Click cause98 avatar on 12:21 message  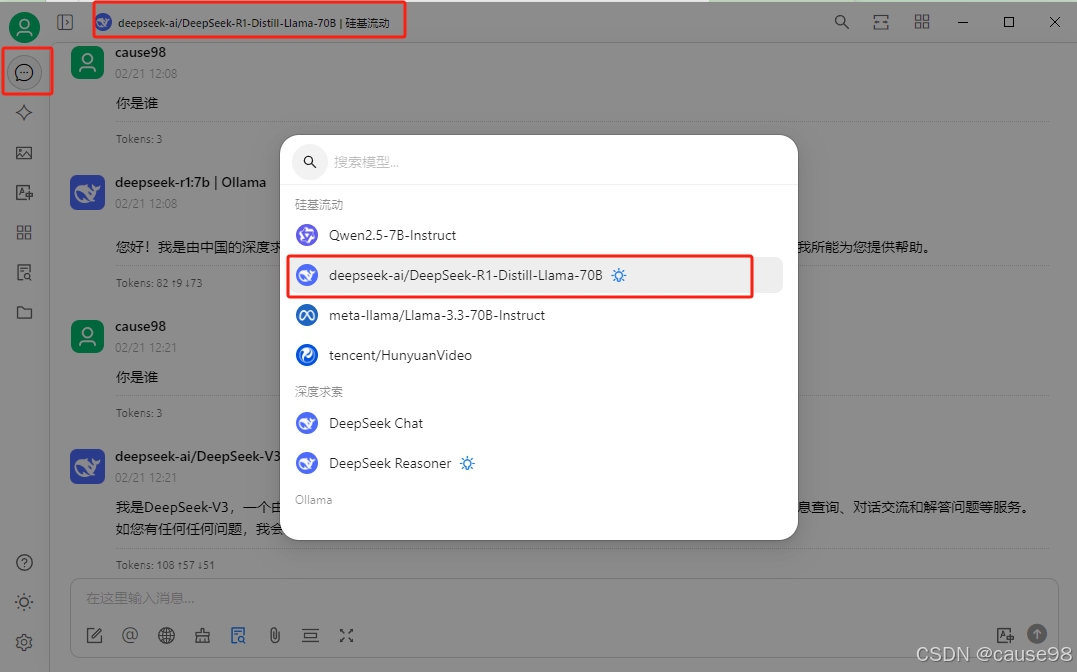pyautogui.click(x=87, y=337)
